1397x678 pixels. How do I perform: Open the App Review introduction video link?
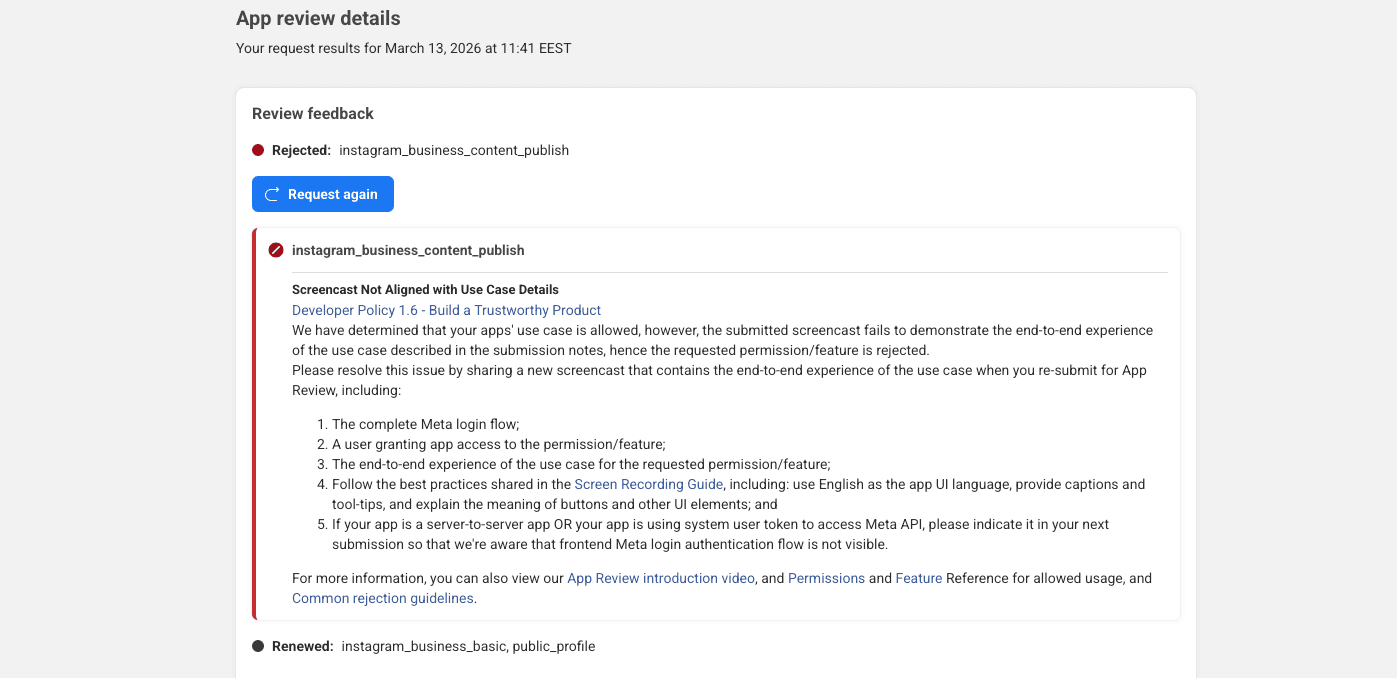click(660, 578)
